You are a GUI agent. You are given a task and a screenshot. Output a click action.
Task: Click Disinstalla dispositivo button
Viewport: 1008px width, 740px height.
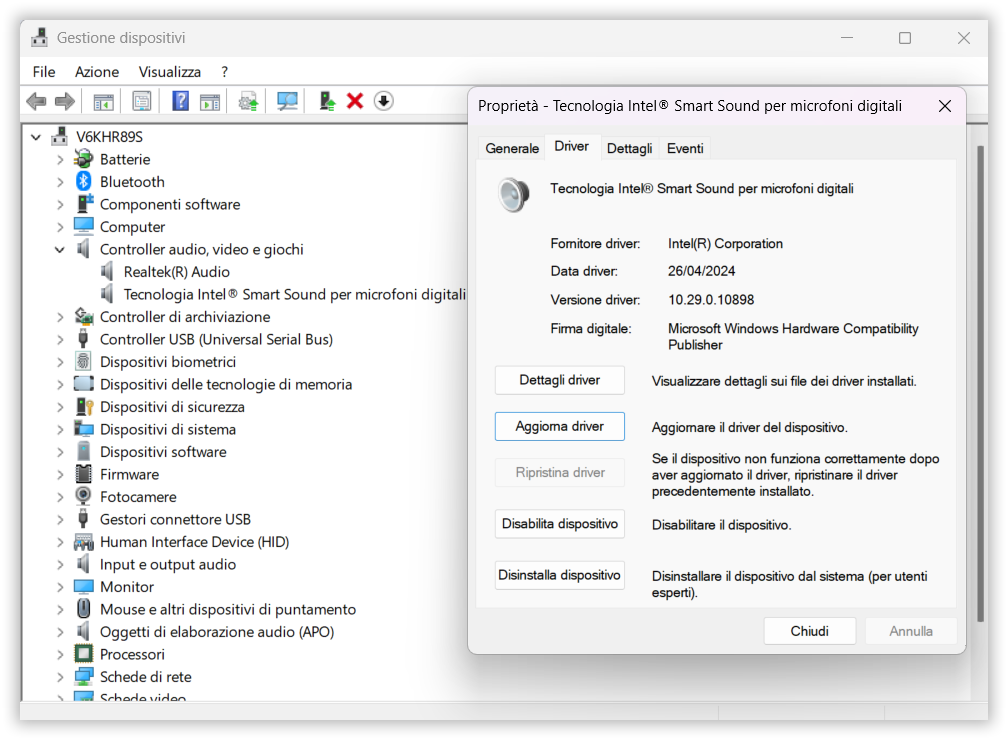click(x=559, y=575)
